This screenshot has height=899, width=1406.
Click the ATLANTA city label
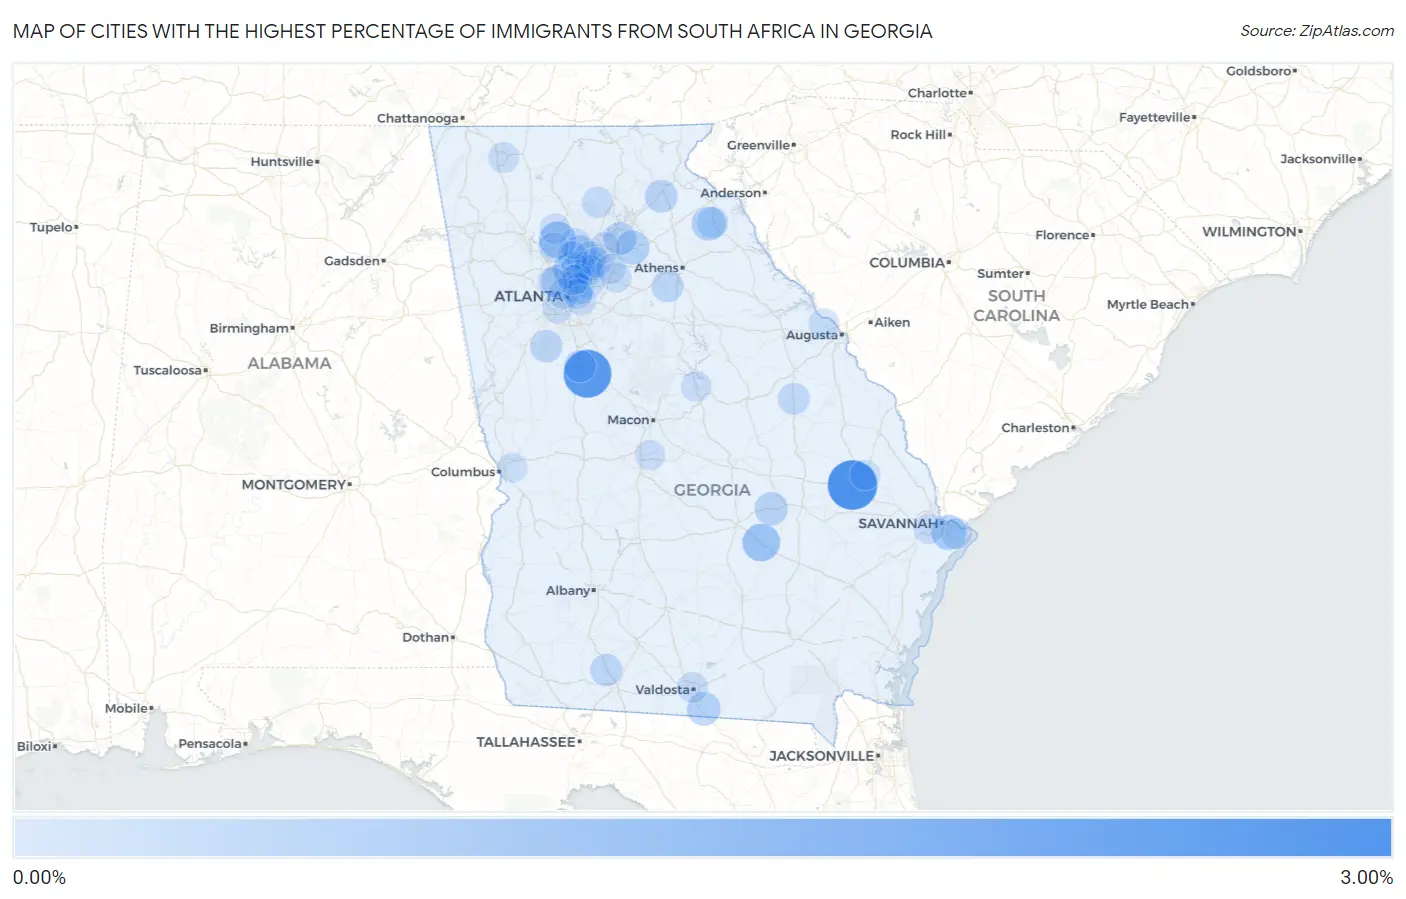(x=528, y=296)
